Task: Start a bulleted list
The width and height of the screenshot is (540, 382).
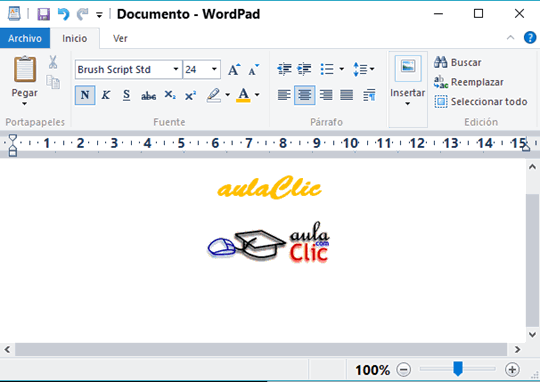Action: click(326, 69)
